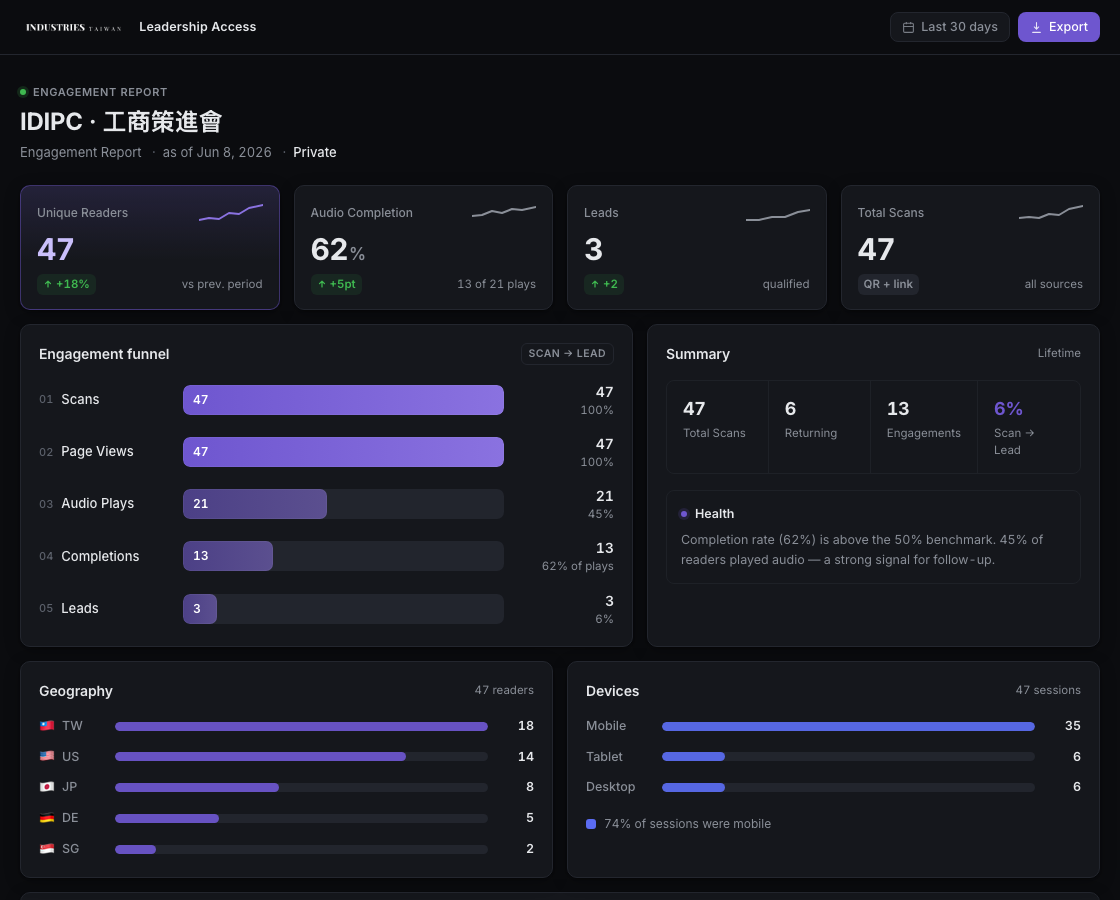Click the +5pt change badge

coord(336,284)
